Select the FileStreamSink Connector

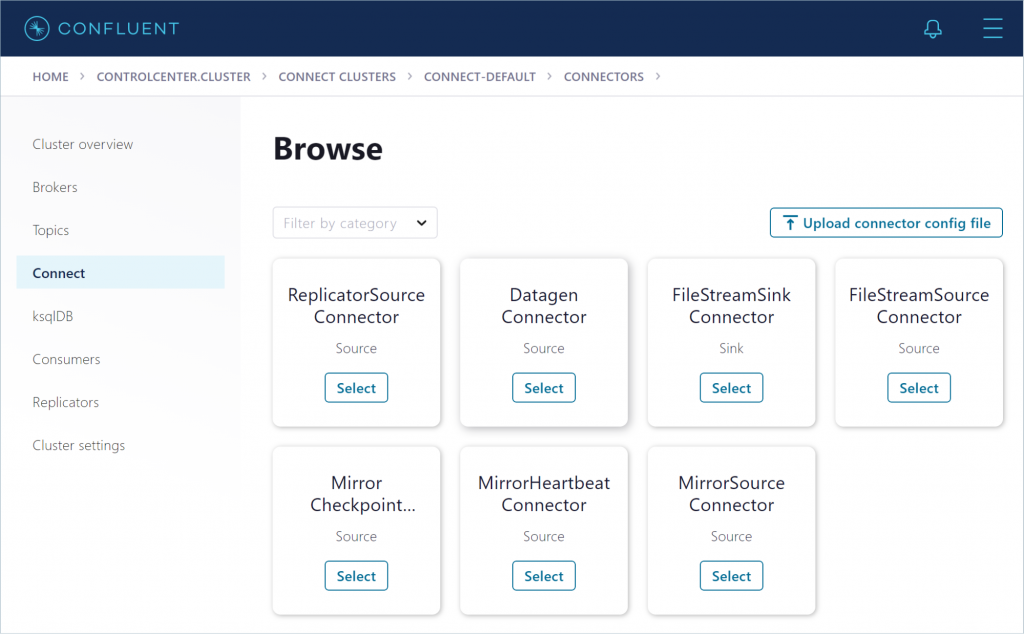(731, 388)
